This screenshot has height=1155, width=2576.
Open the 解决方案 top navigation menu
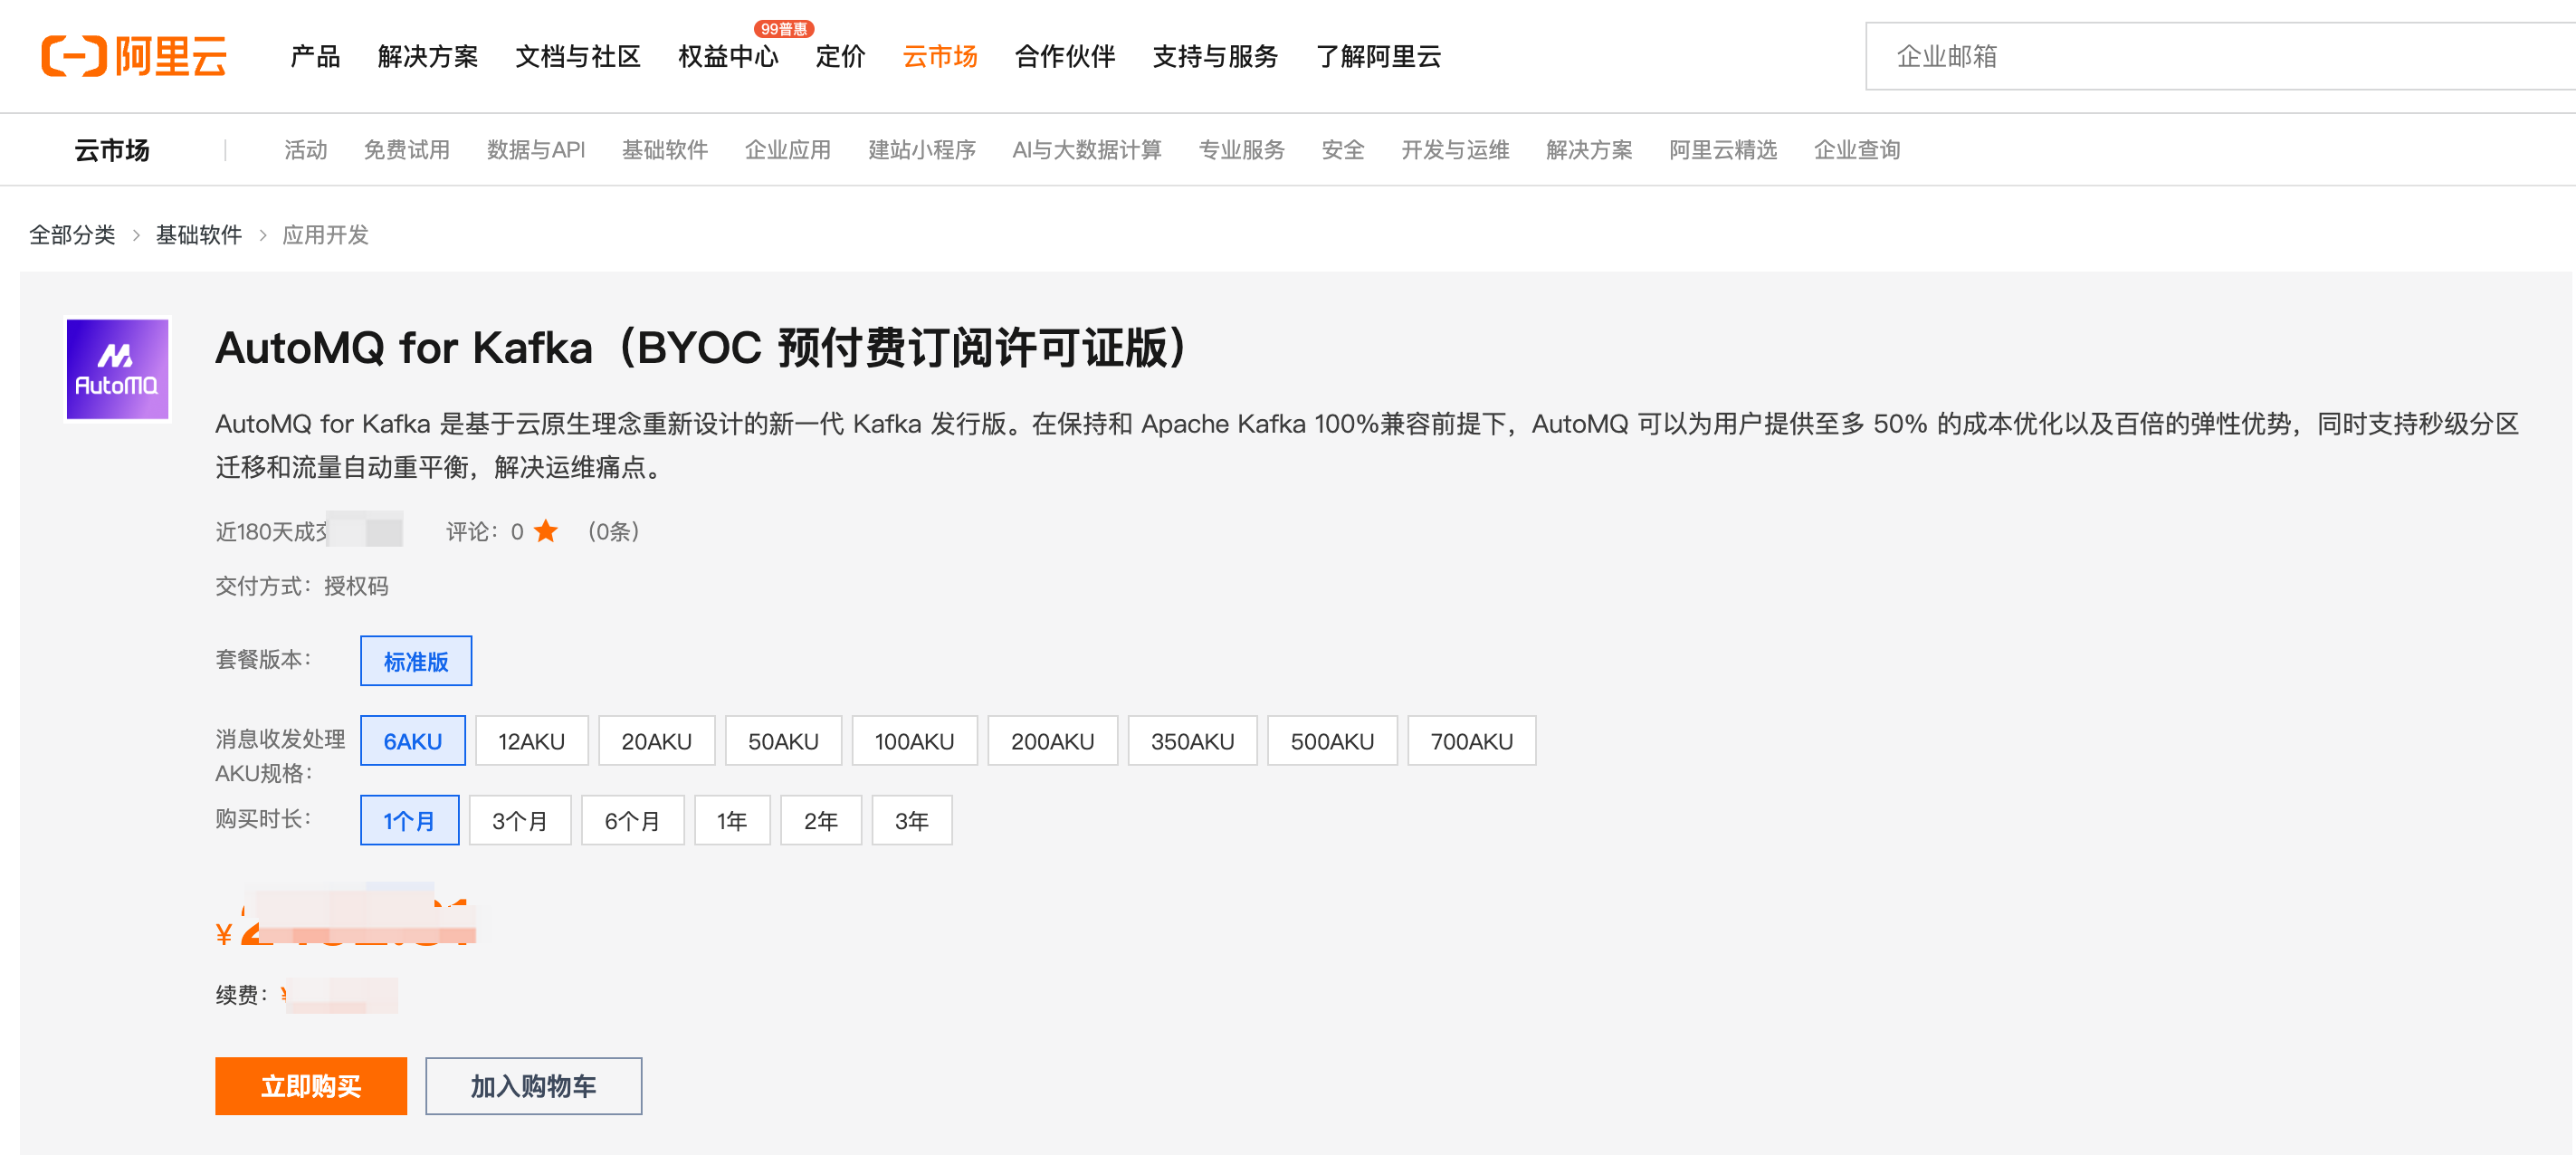point(427,56)
